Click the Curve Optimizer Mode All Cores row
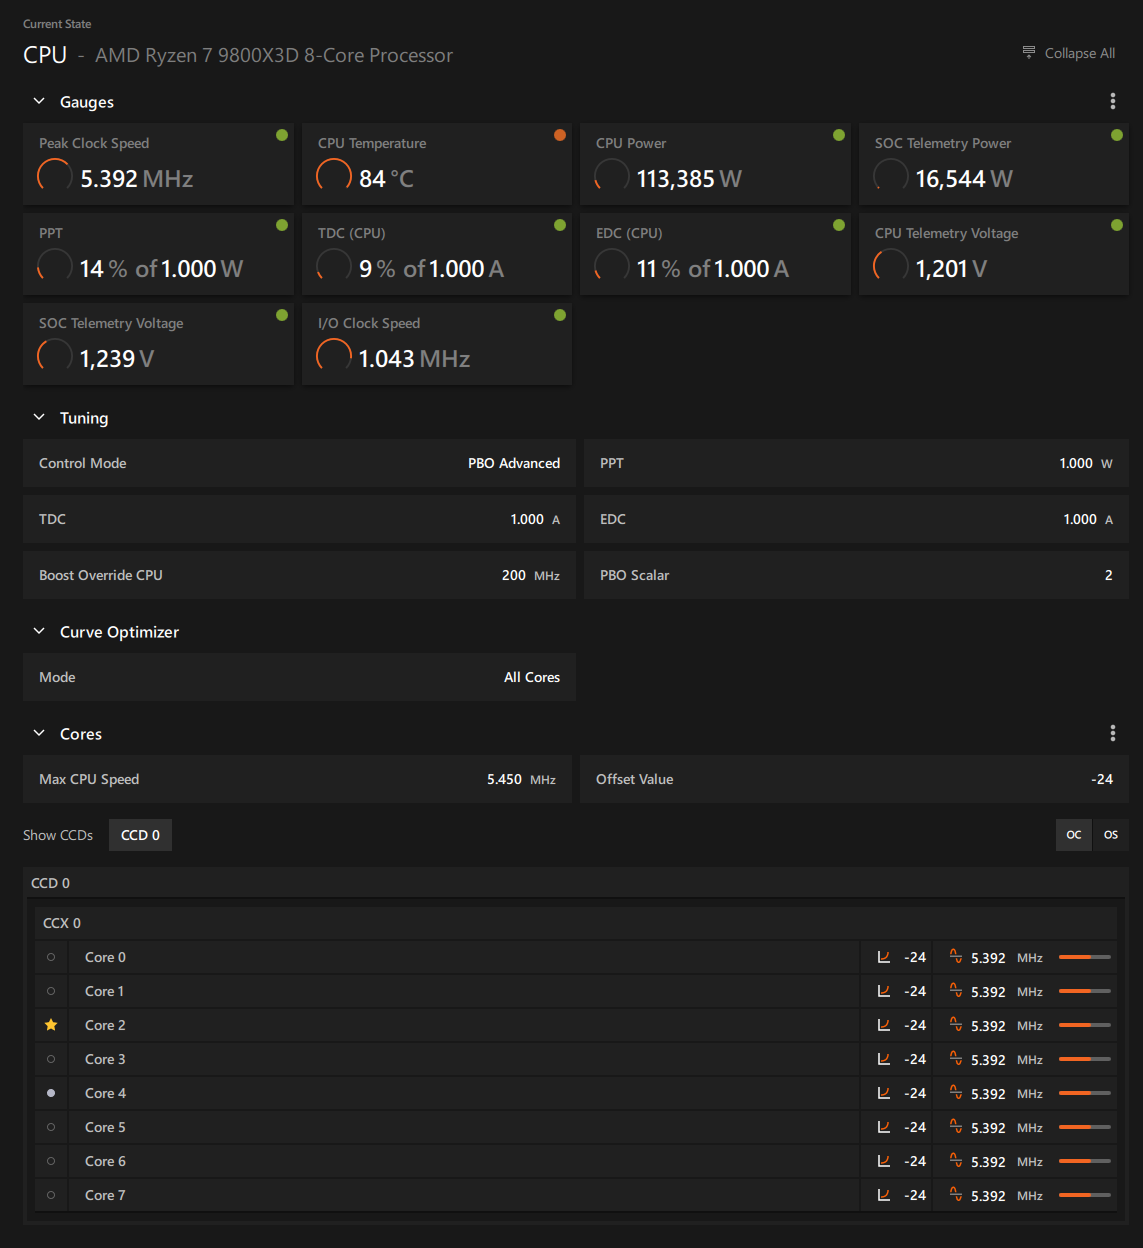This screenshot has width=1143, height=1248. coord(299,677)
